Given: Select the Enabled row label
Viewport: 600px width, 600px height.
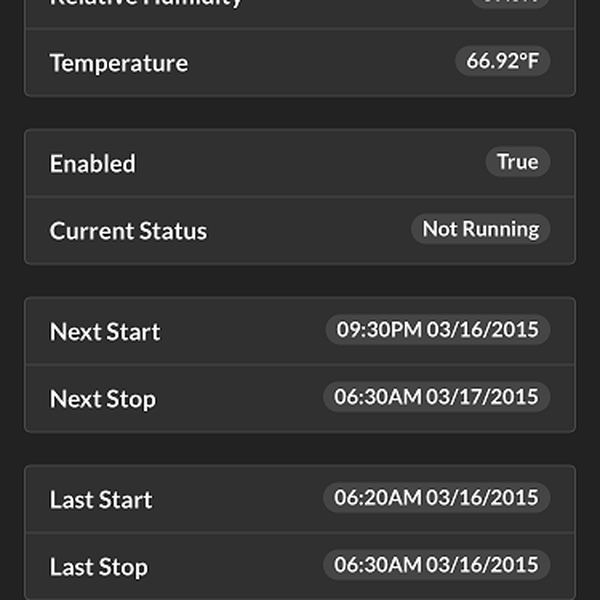Looking at the screenshot, I should 92,164.
